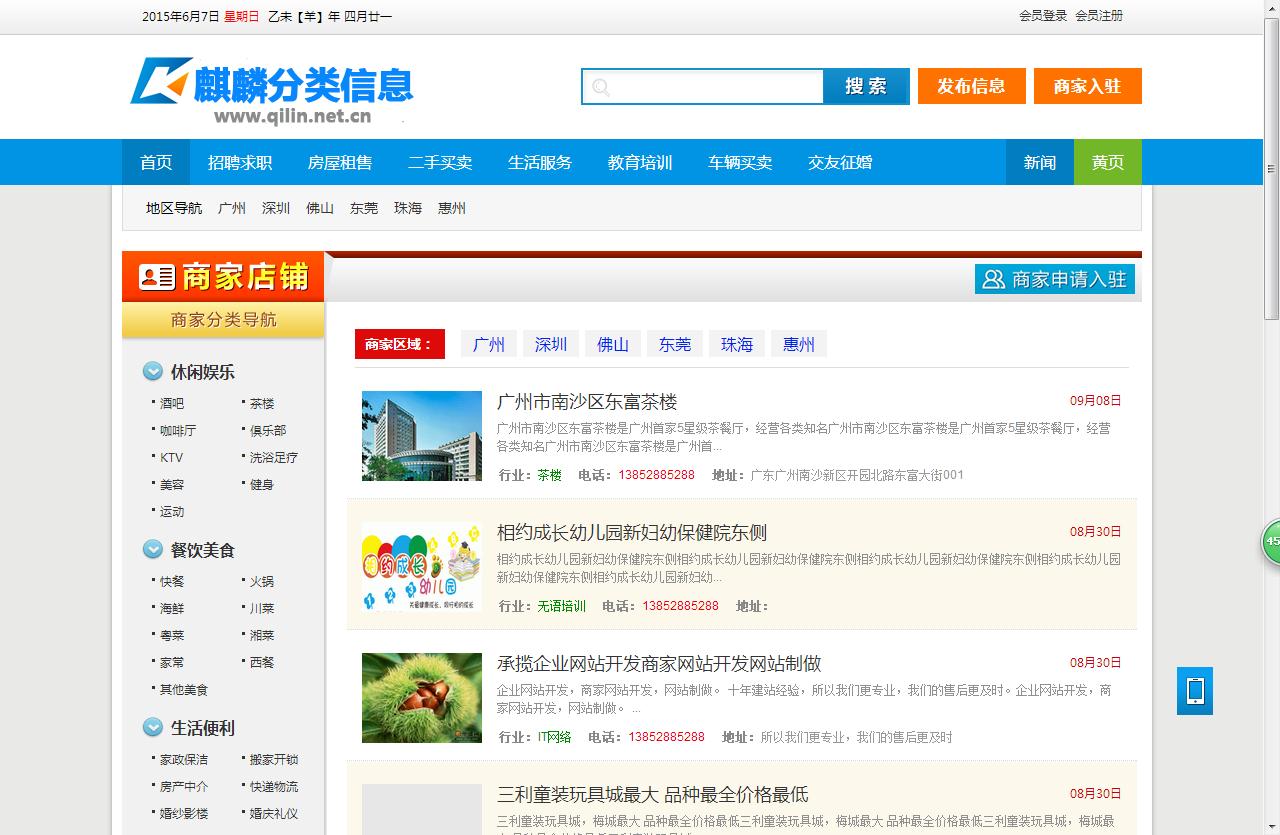Filter 商家区域 by 珠海
1280x835 pixels.
click(x=737, y=344)
